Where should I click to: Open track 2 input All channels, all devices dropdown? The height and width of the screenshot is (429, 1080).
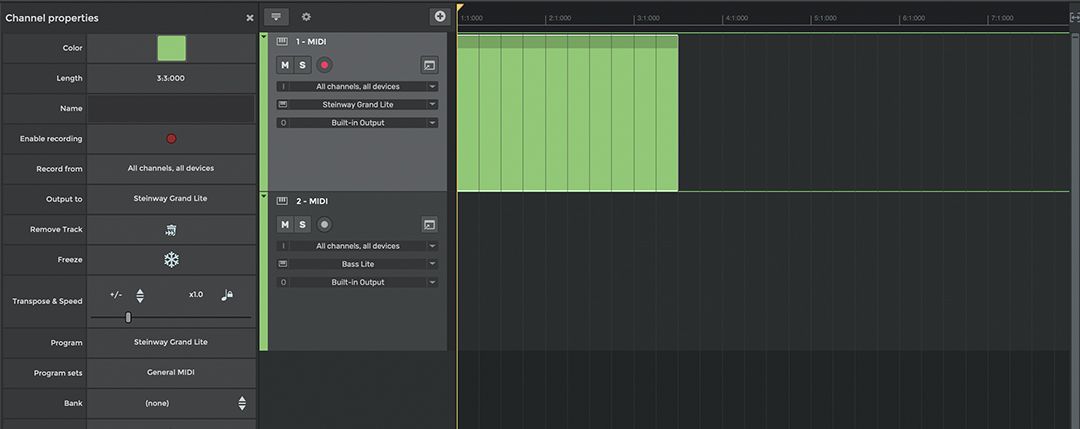tap(357, 246)
